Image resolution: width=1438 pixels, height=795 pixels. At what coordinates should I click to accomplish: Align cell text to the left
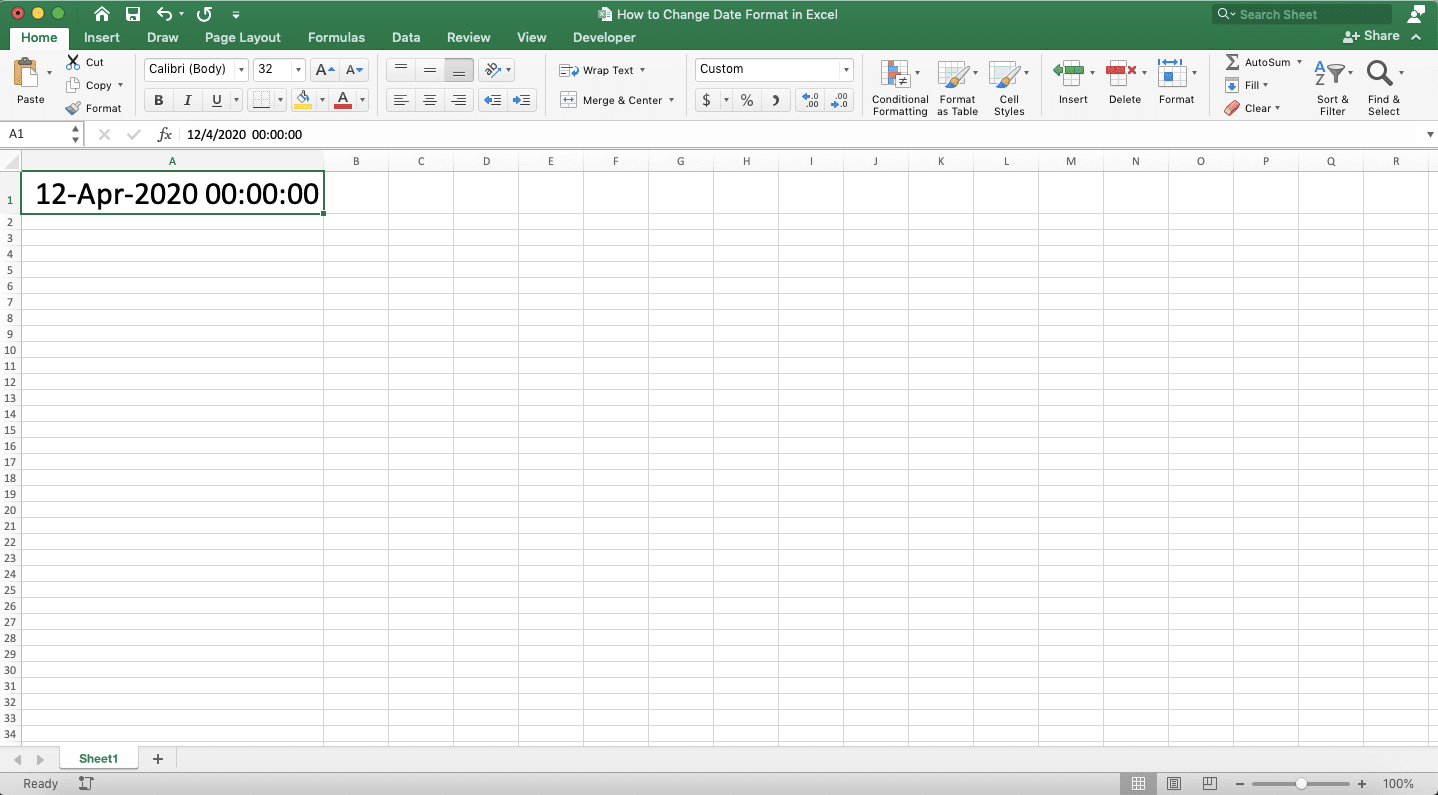[x=400, y=100]
